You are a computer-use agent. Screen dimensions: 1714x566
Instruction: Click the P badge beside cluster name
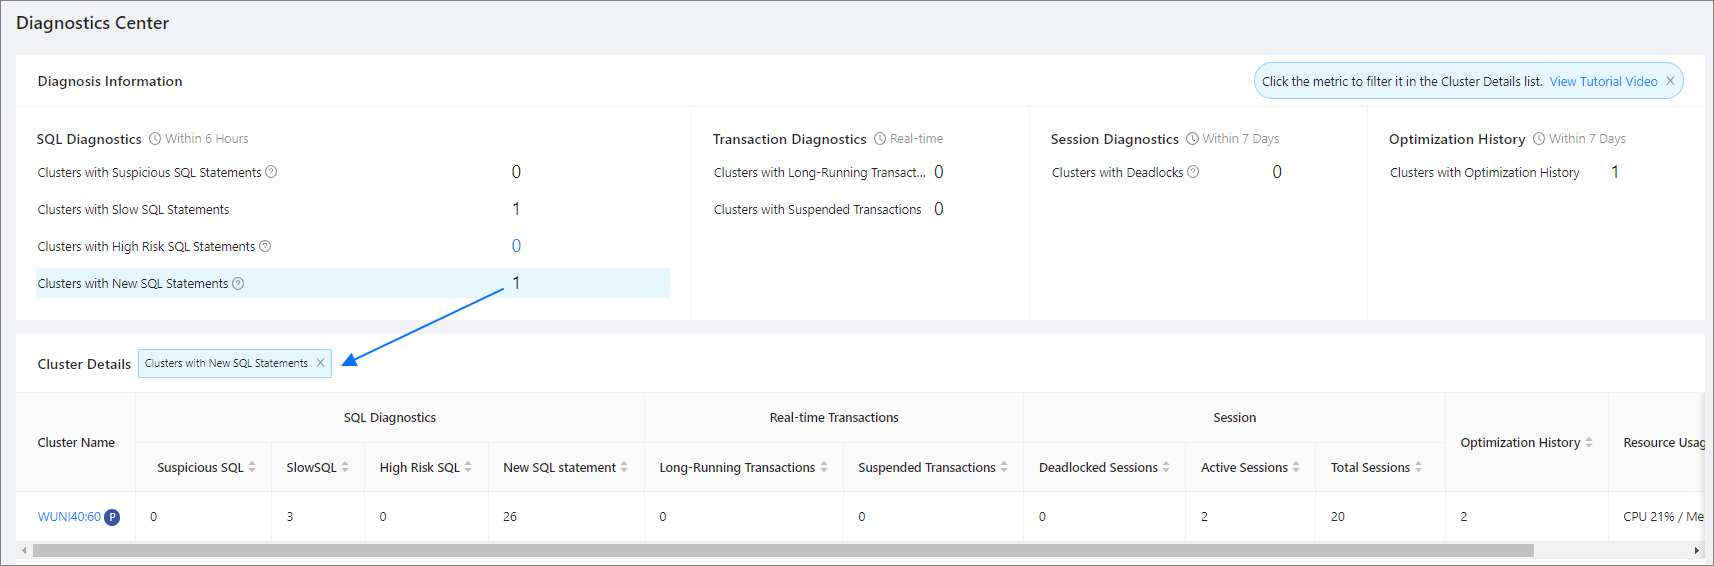(x=112, y=517)
